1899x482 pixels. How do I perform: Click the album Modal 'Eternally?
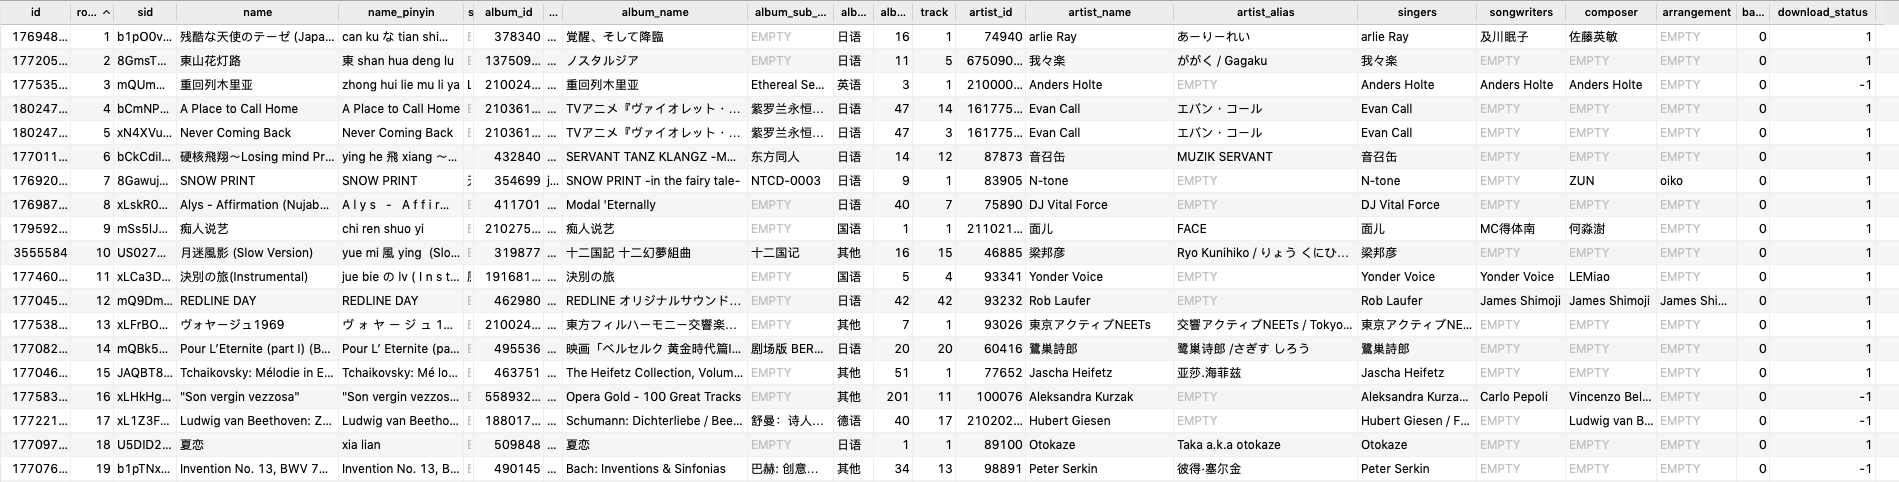(x=610, y=205)
